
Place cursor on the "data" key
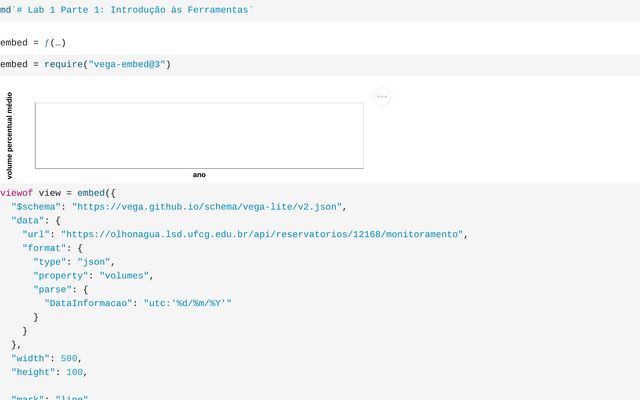[x=29, y=220]
